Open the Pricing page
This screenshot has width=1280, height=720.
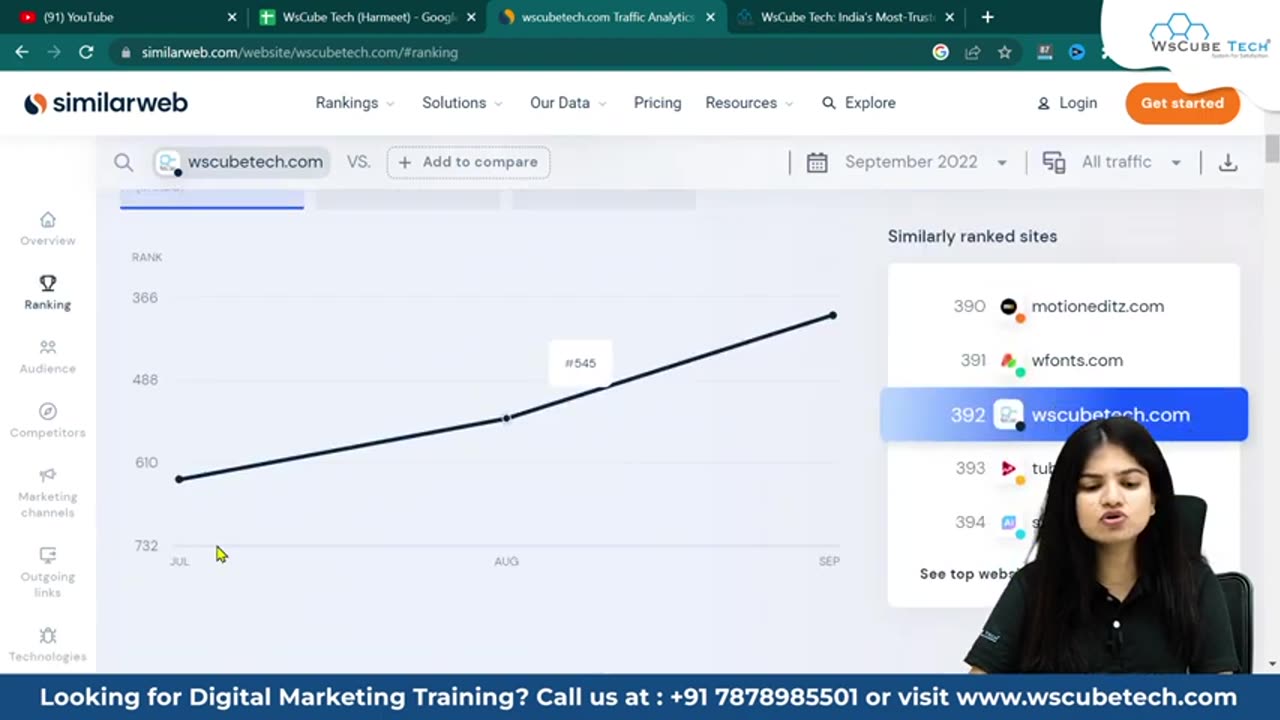pyautogui.click(x=657, y=103)
